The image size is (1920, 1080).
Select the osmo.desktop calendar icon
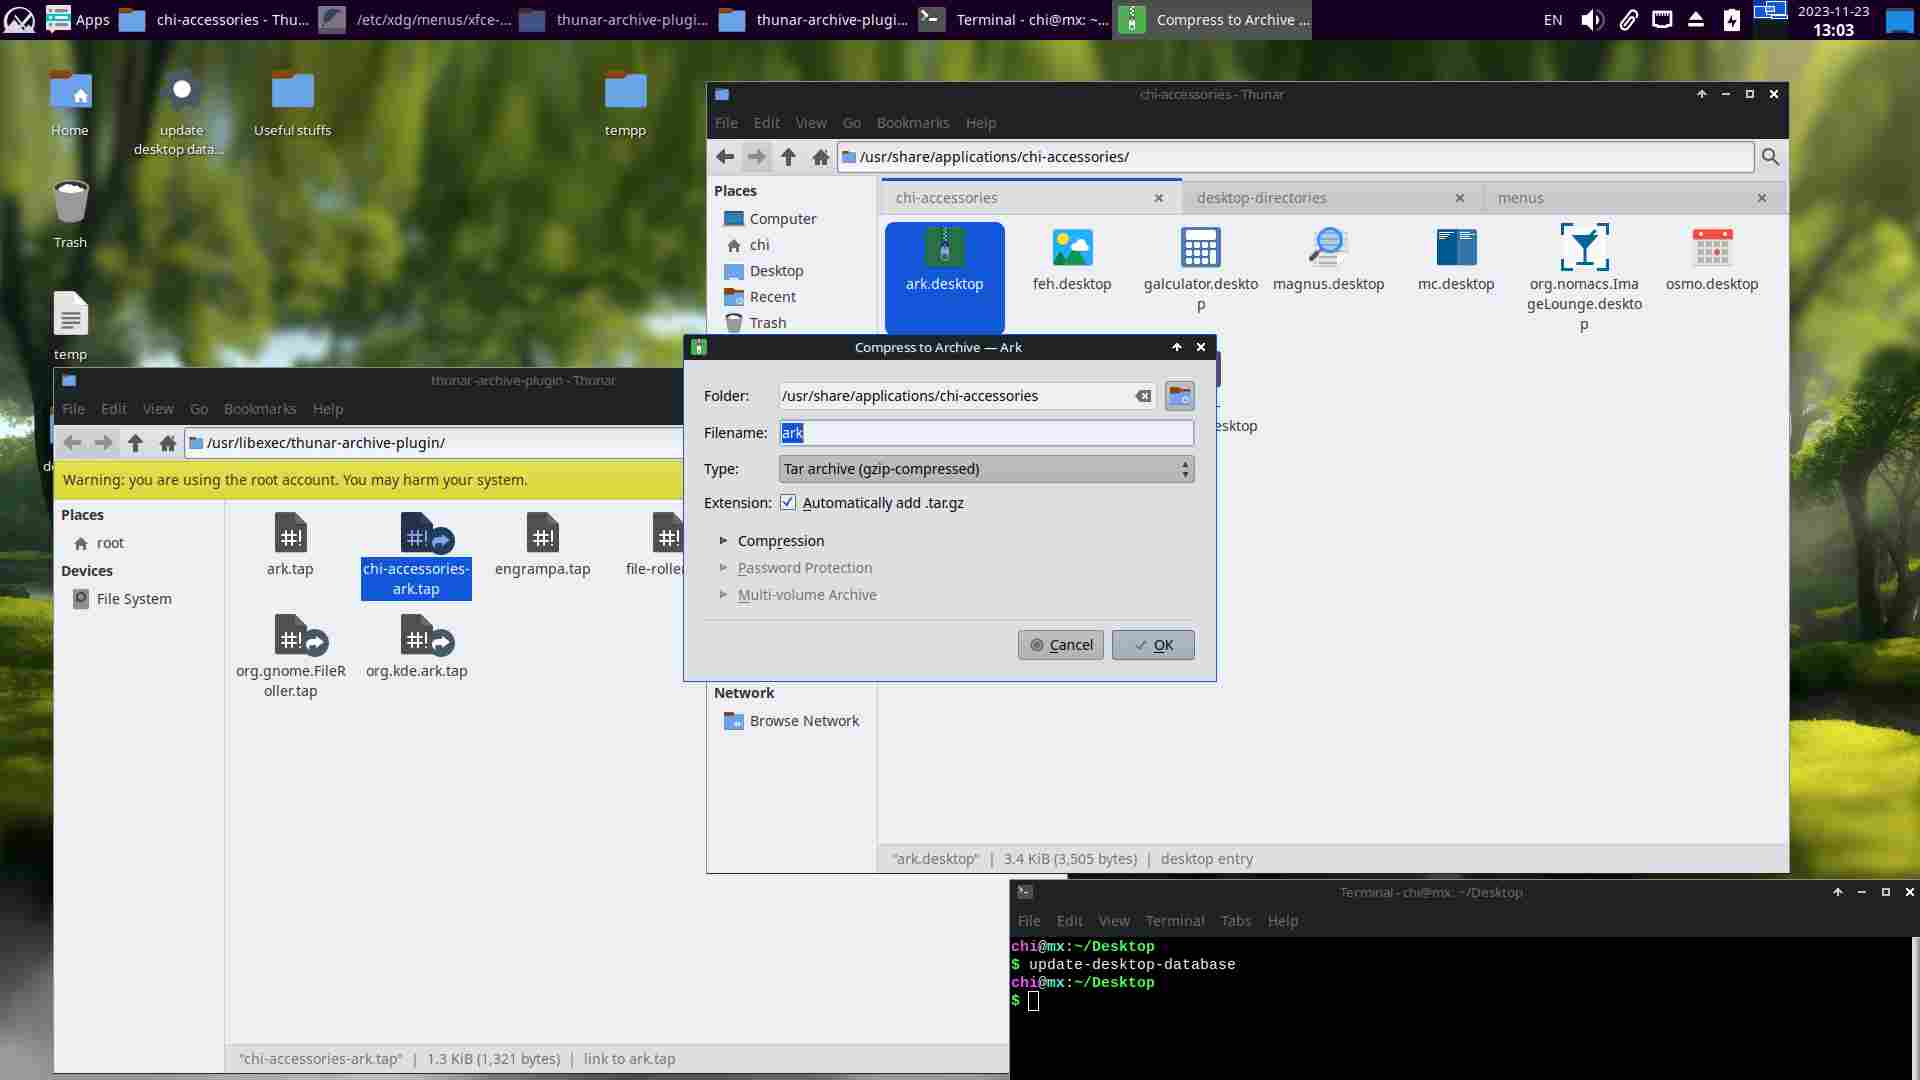point(1711,249)
